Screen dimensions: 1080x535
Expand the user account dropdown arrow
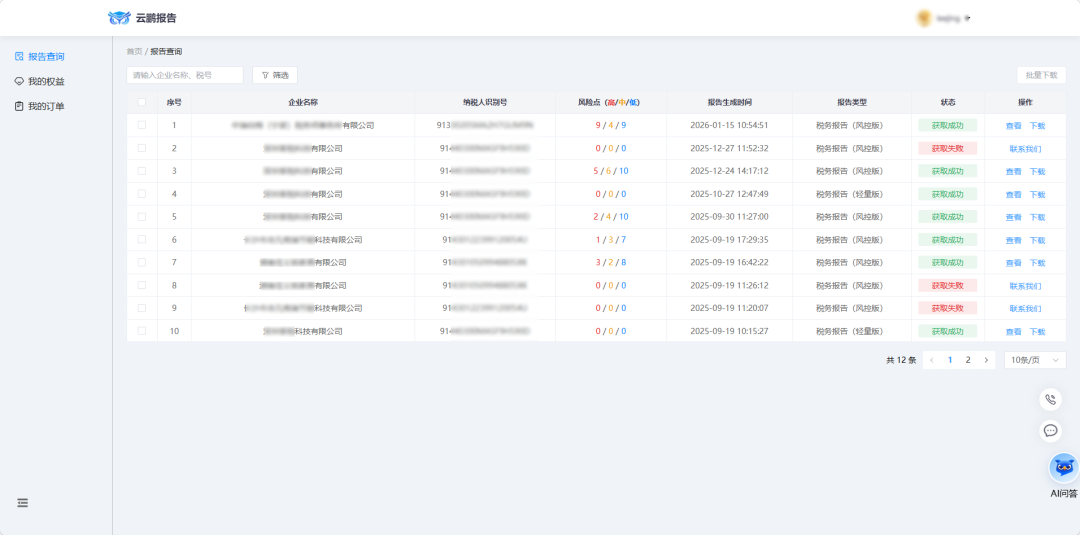[x=968, y=18]
